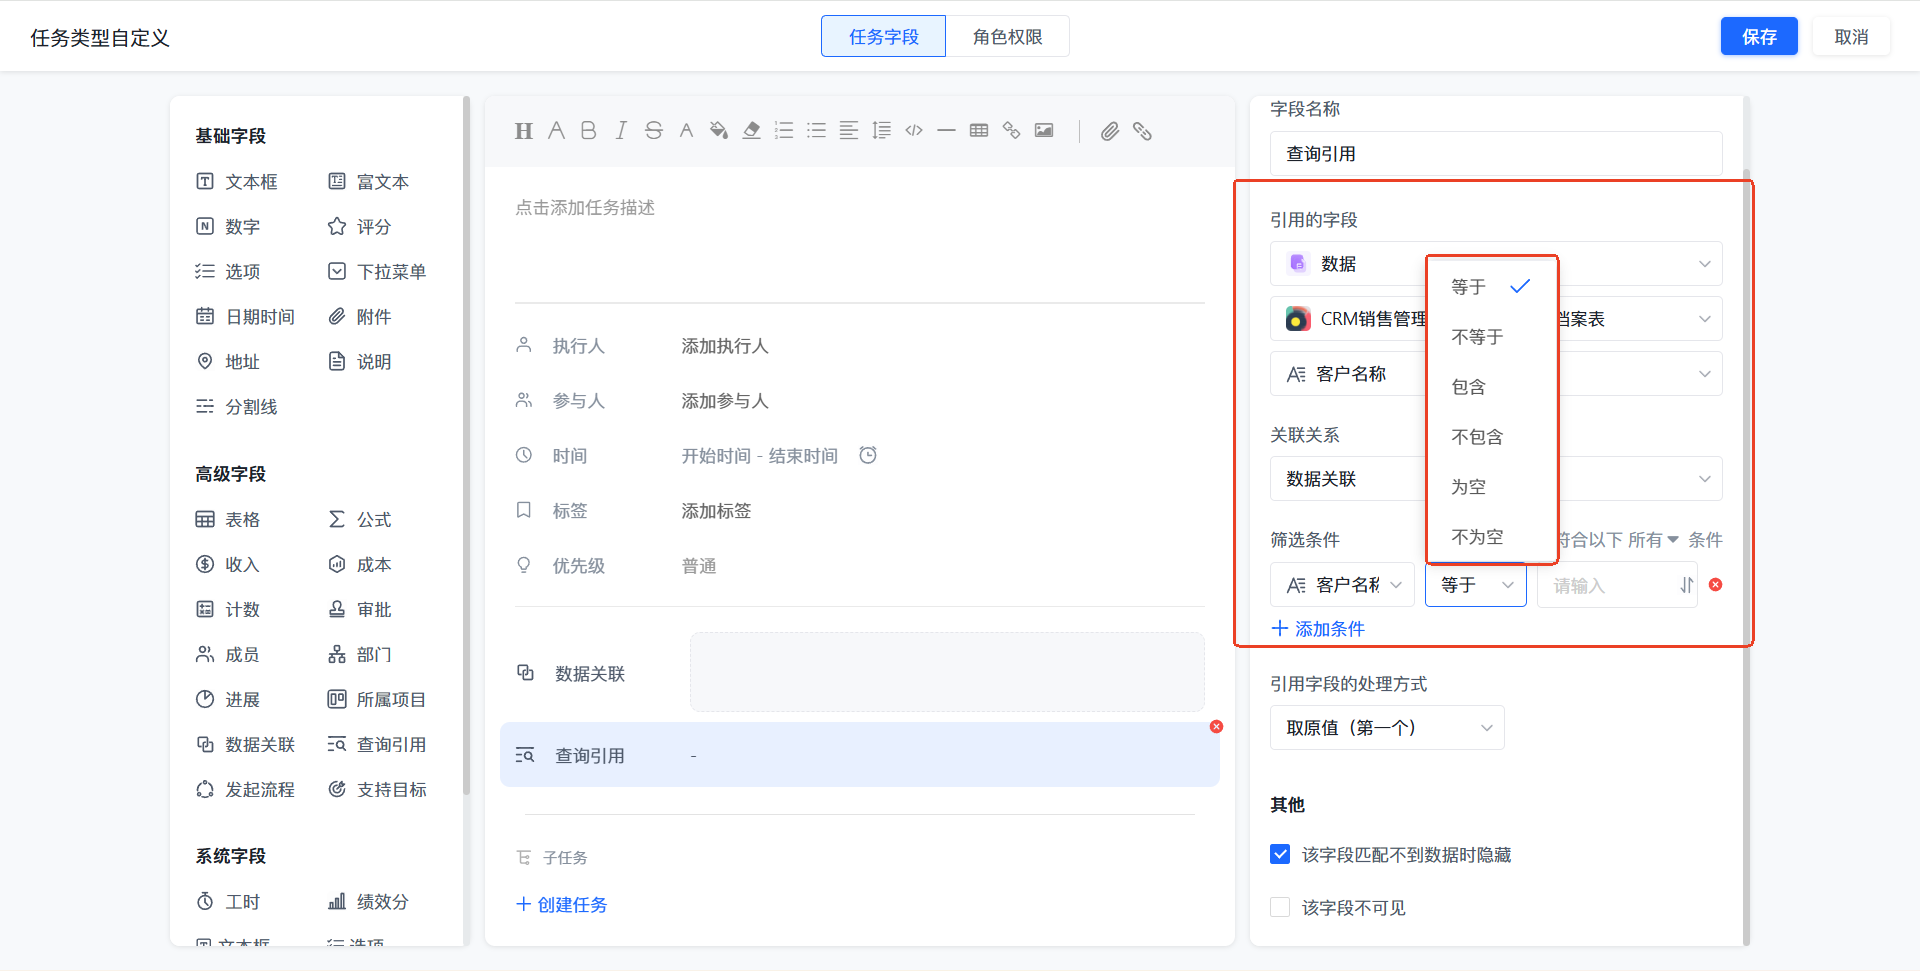Expand the 客户名称 reference field dropdown
The image size is (1920, 971).
point(1496,374)
